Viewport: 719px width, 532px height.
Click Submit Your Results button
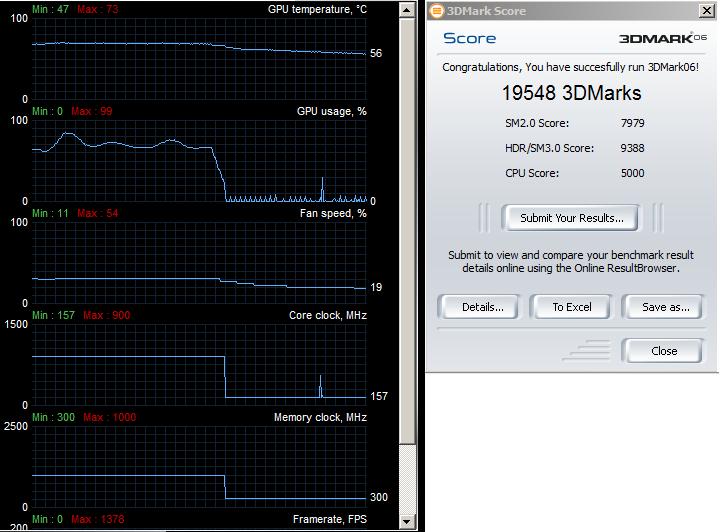(571, 218)
